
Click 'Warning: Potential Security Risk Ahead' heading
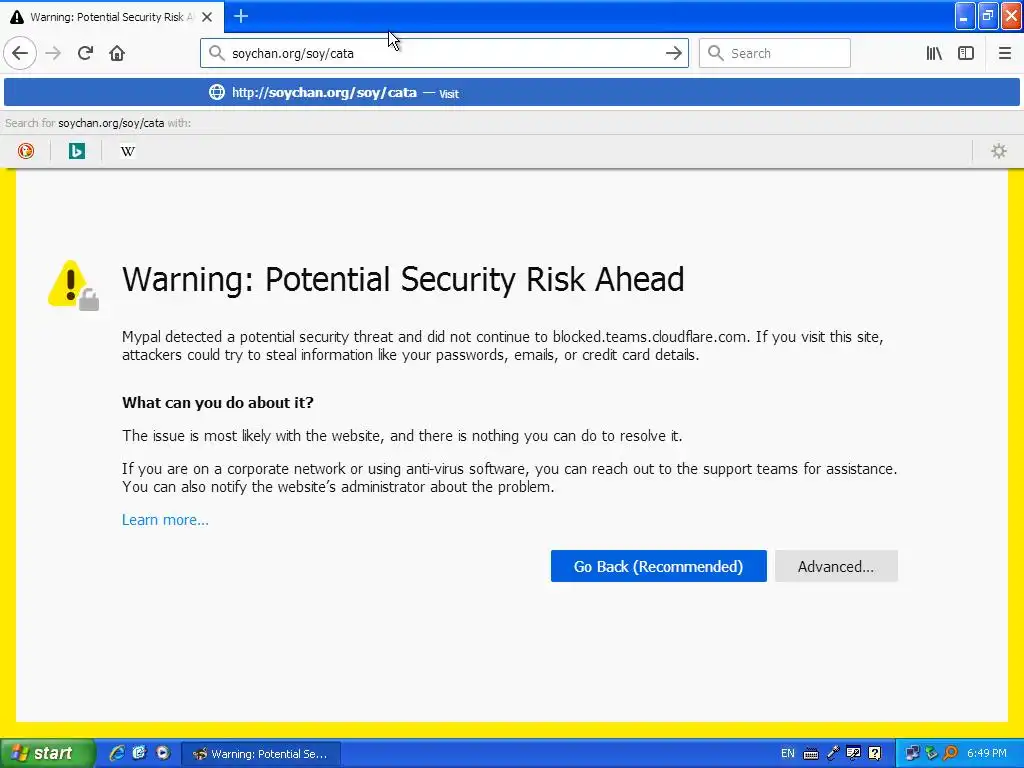point(403,279)
